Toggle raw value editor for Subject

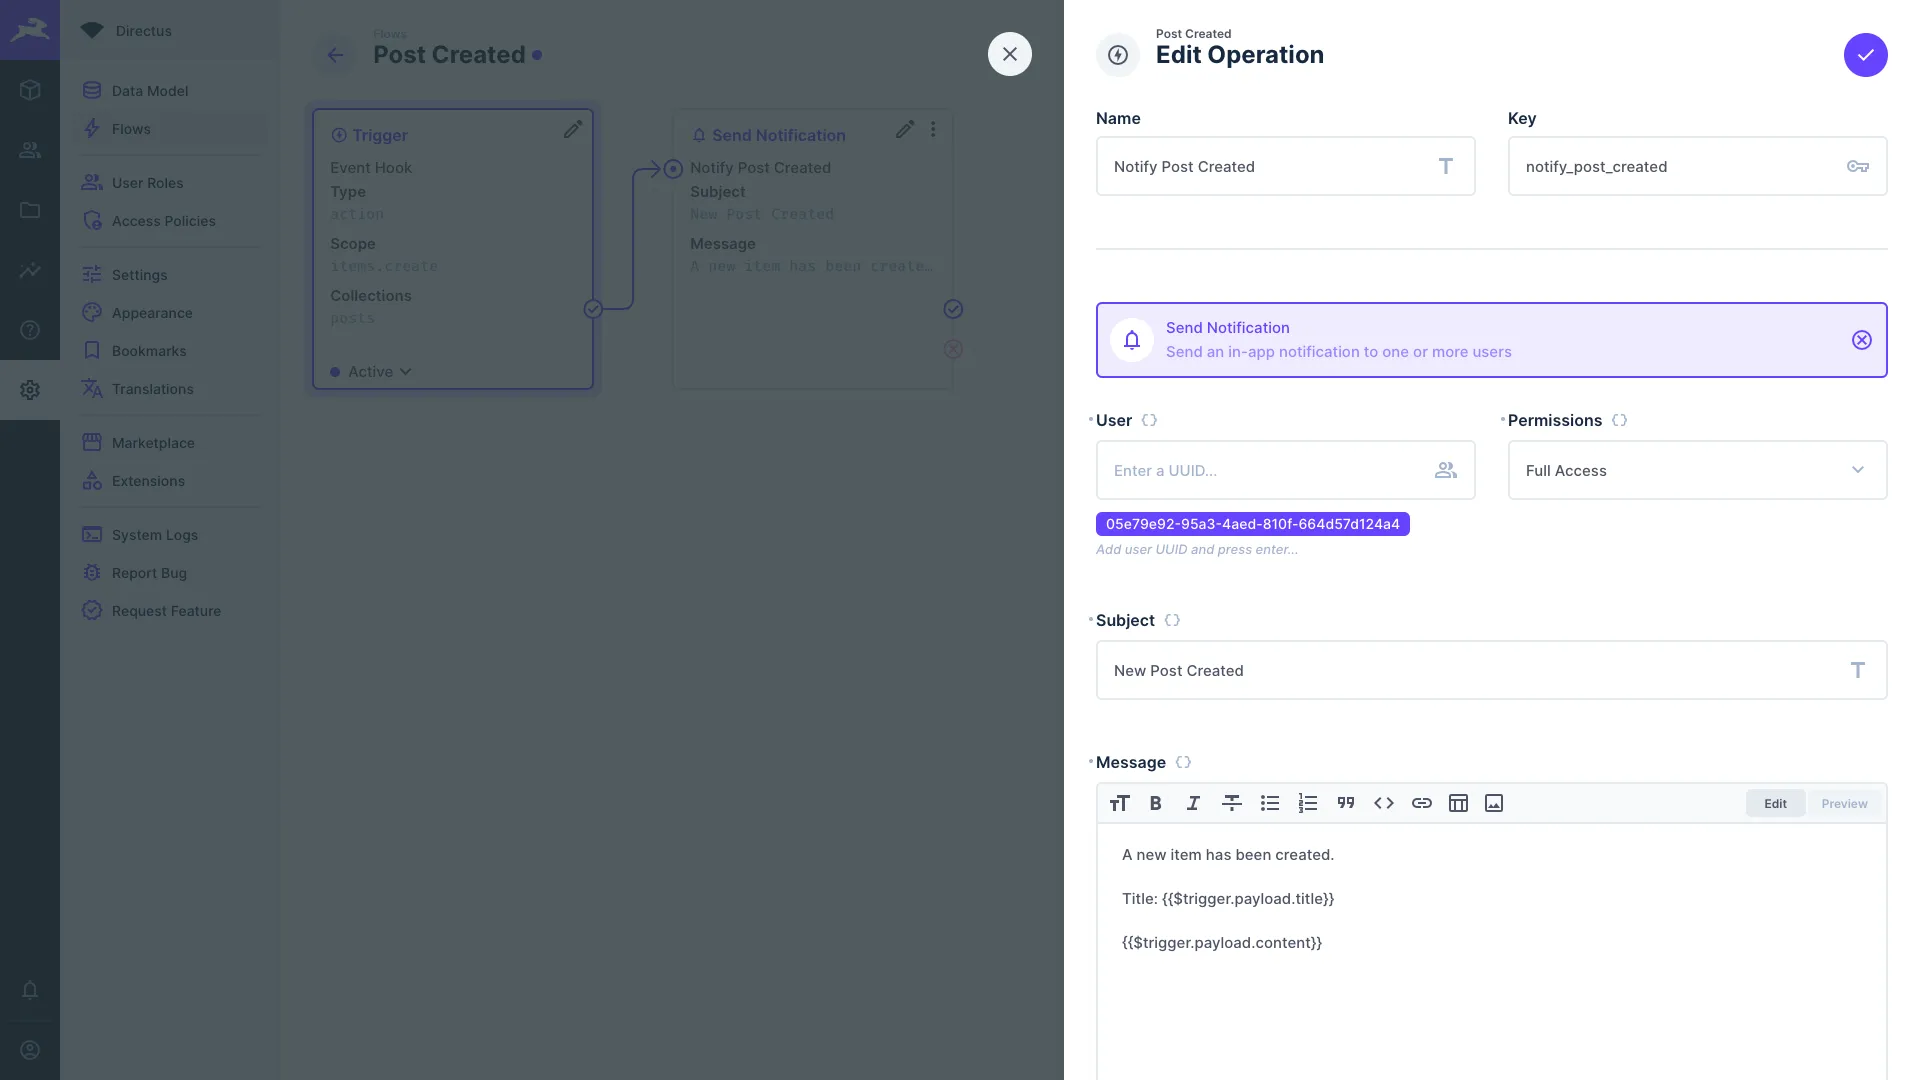1172,621
